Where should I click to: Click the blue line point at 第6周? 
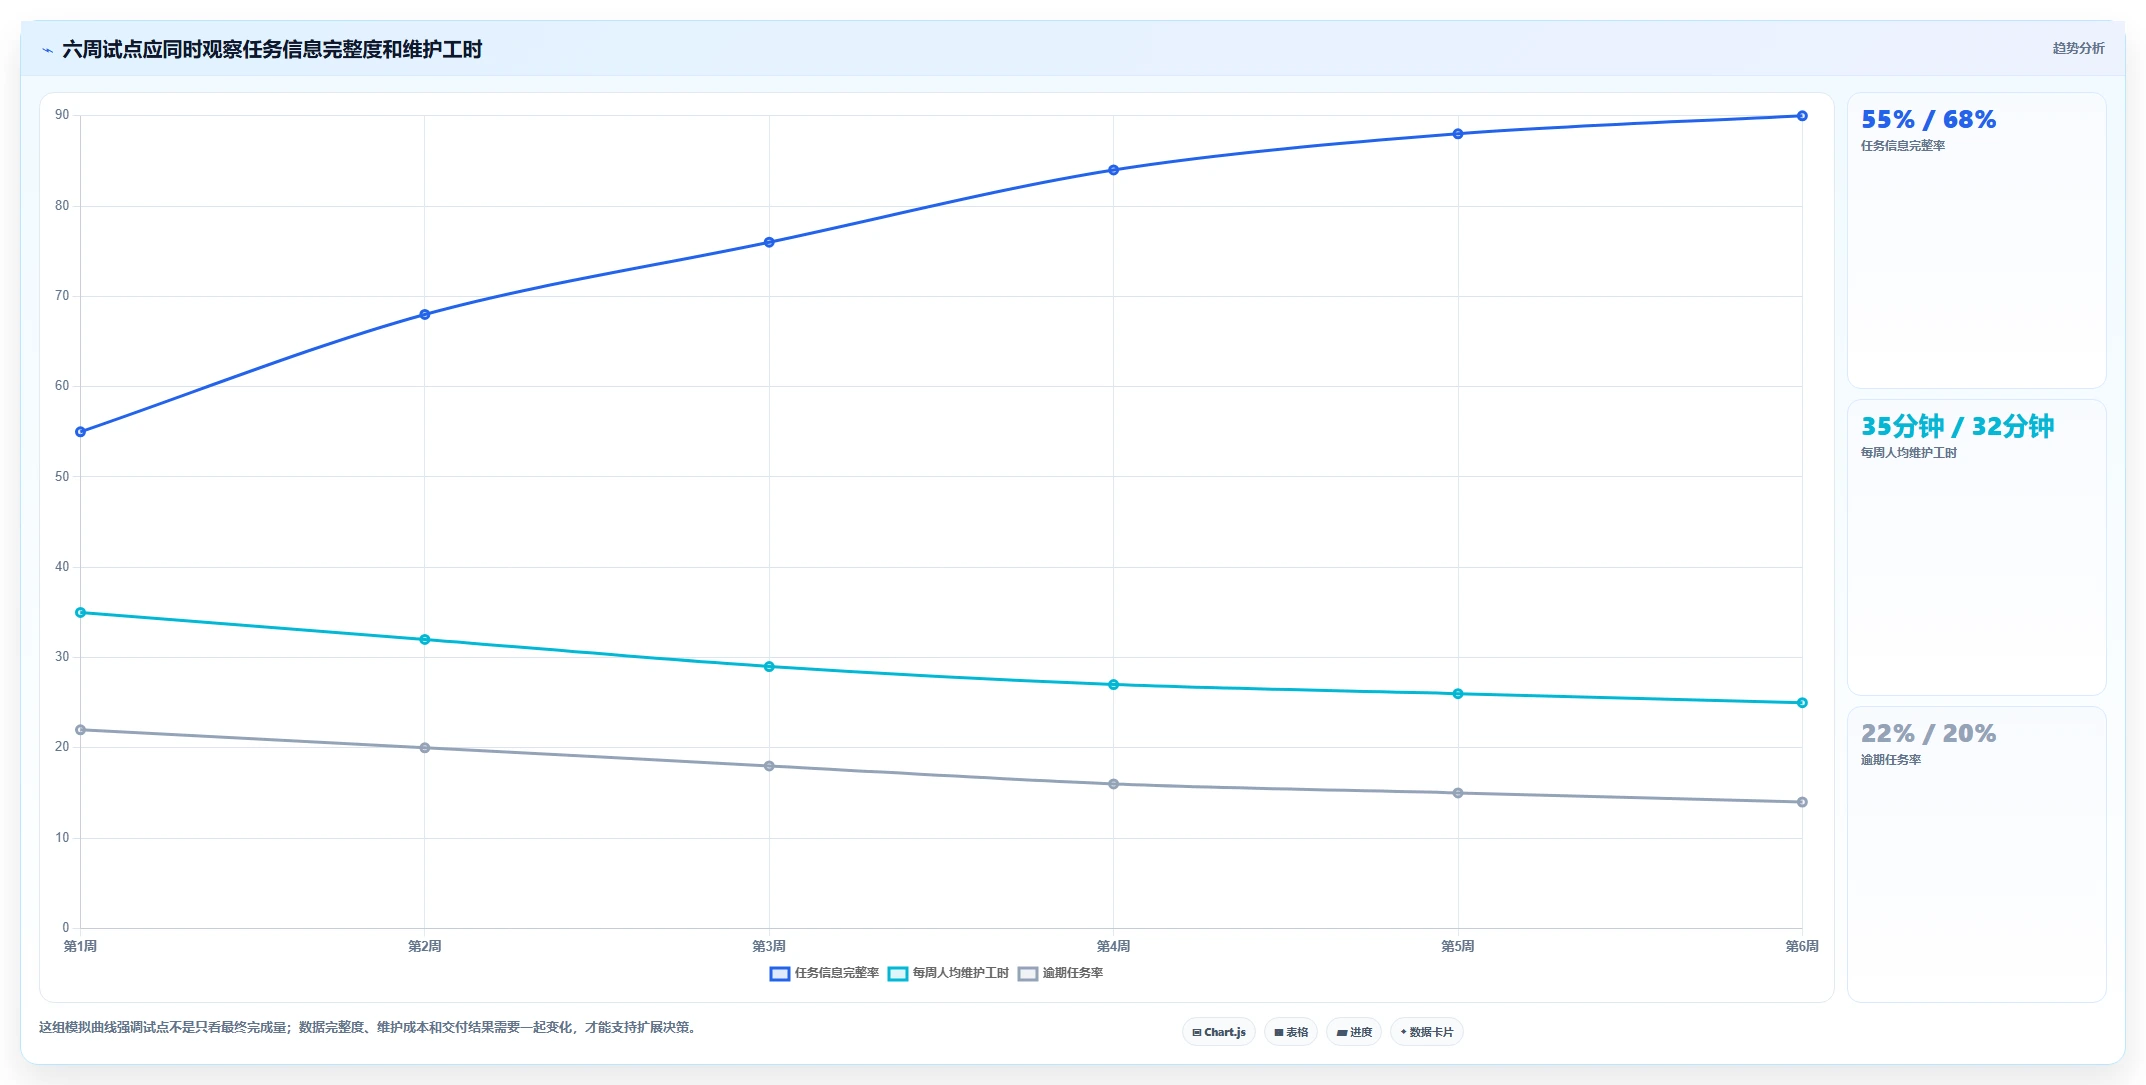[1802, 116]
